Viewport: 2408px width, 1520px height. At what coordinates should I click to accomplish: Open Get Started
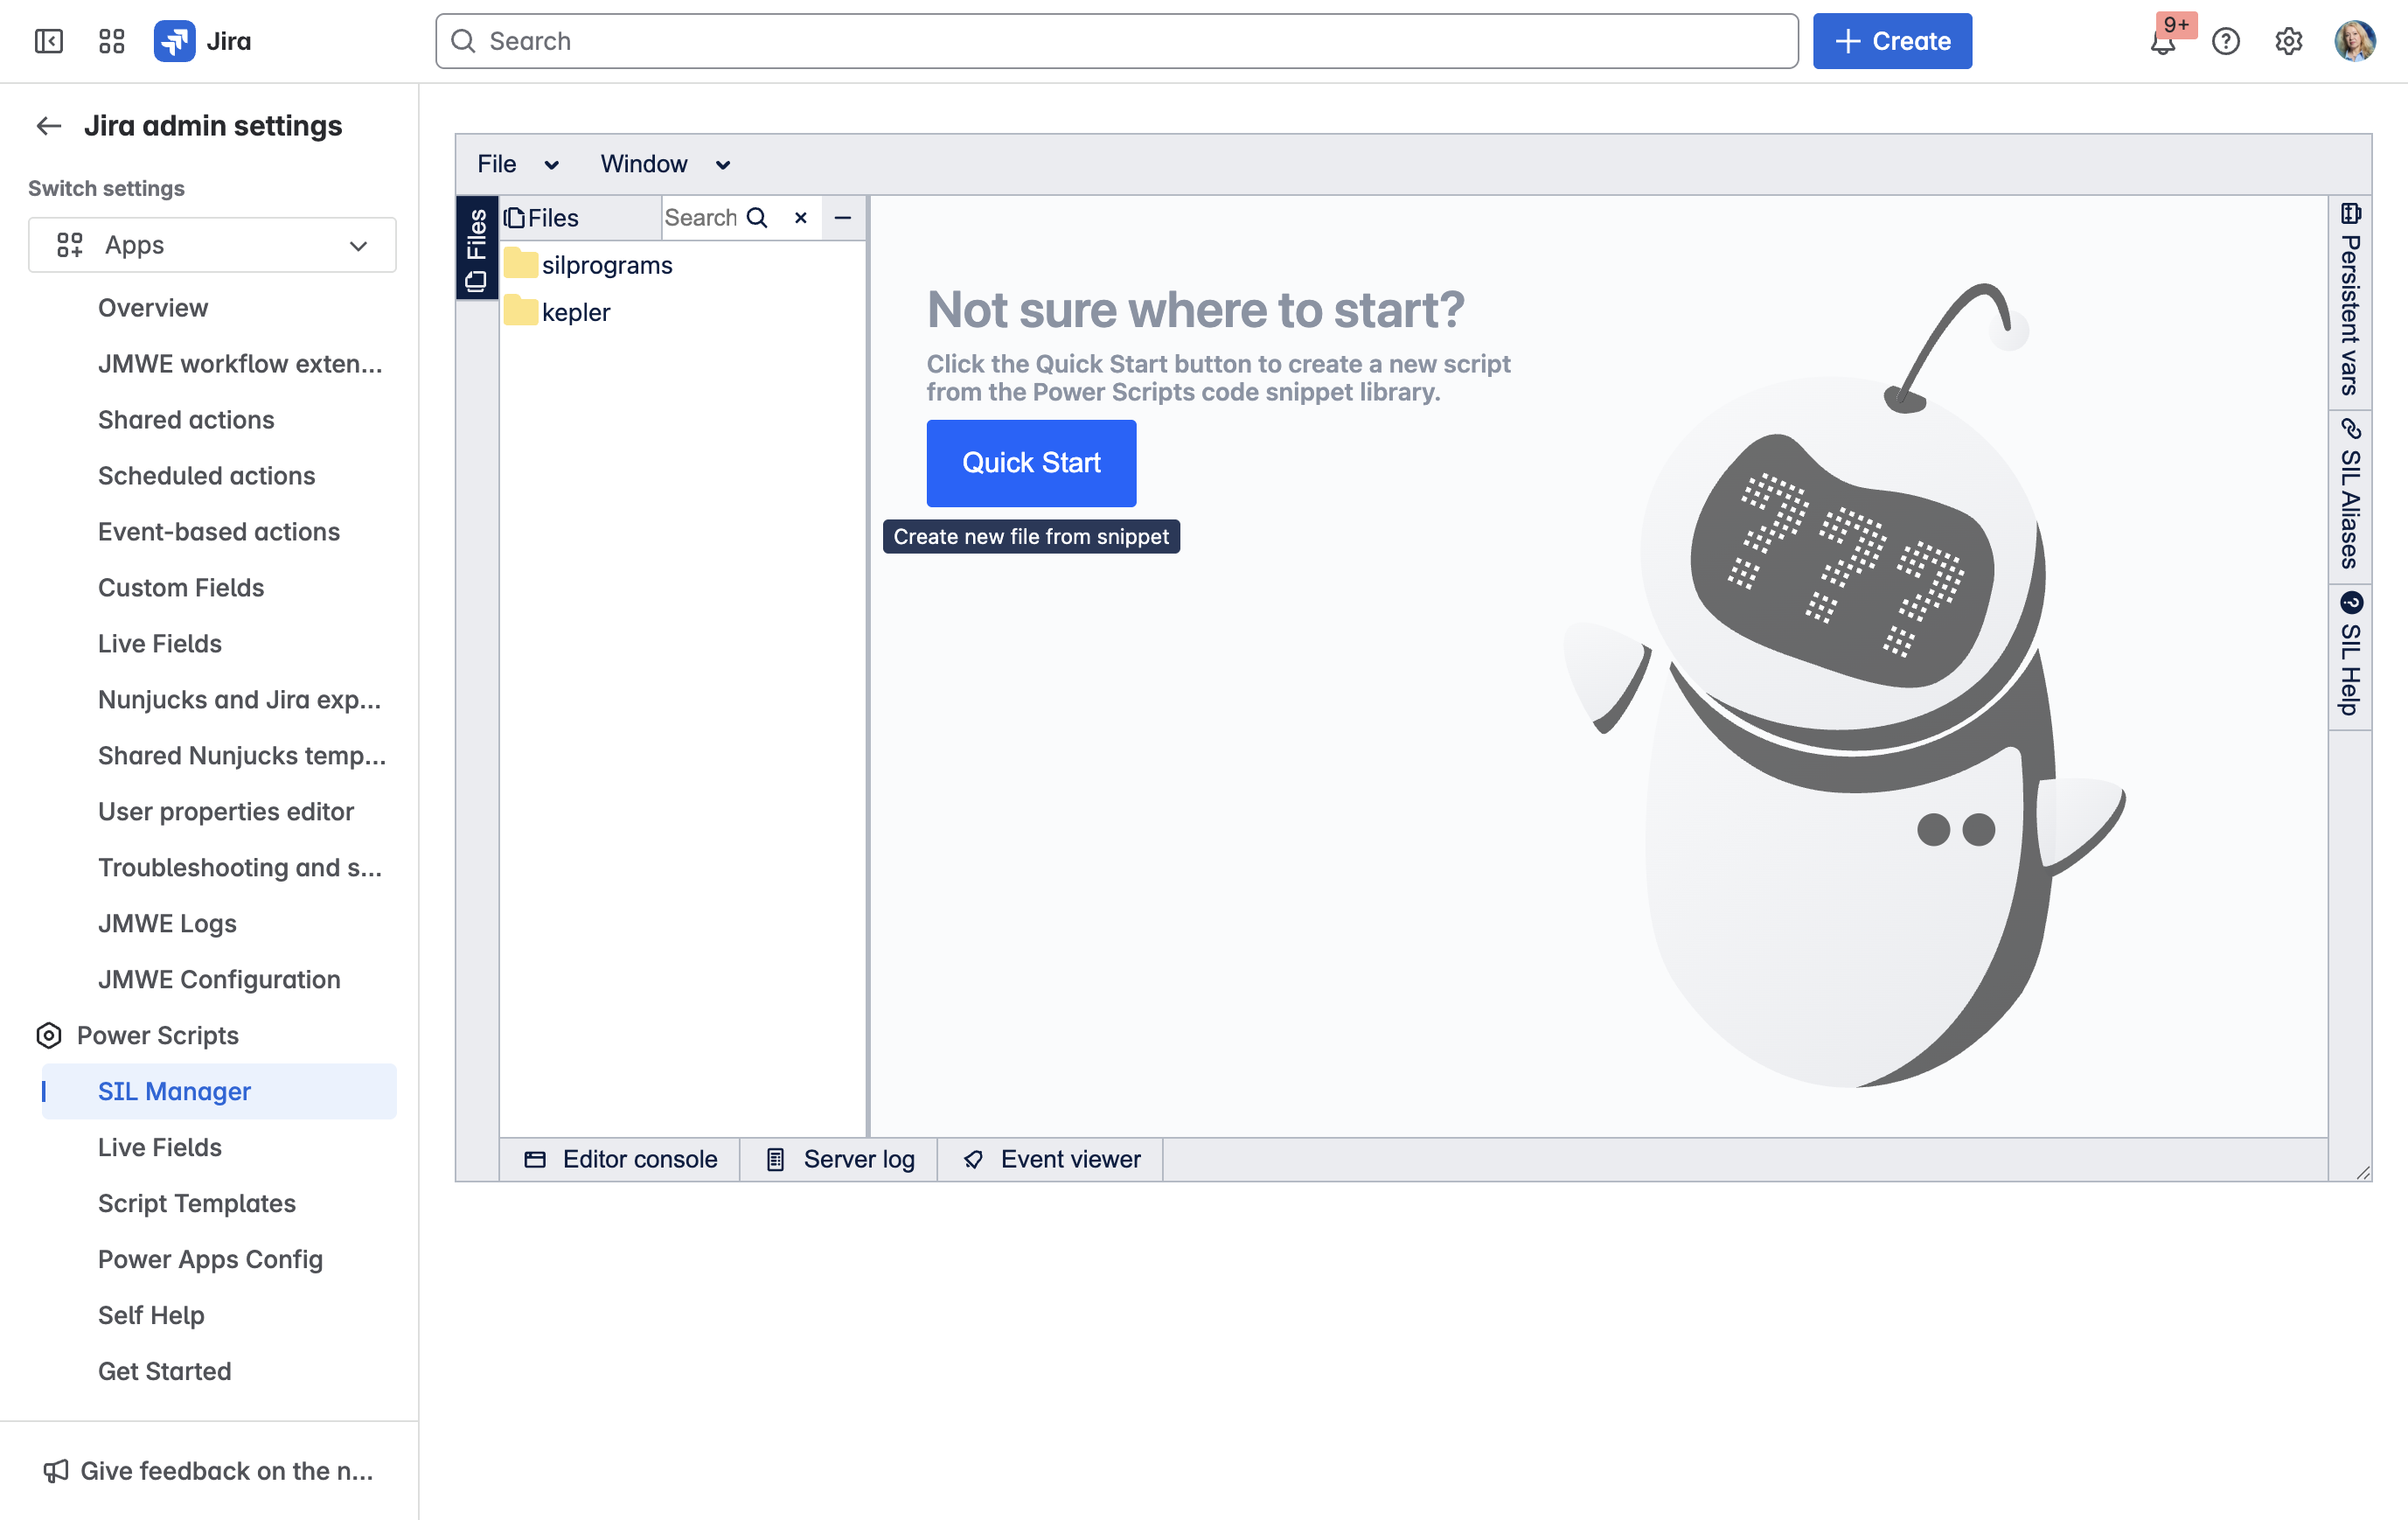pyautogui.click(x=165, y=1371)
